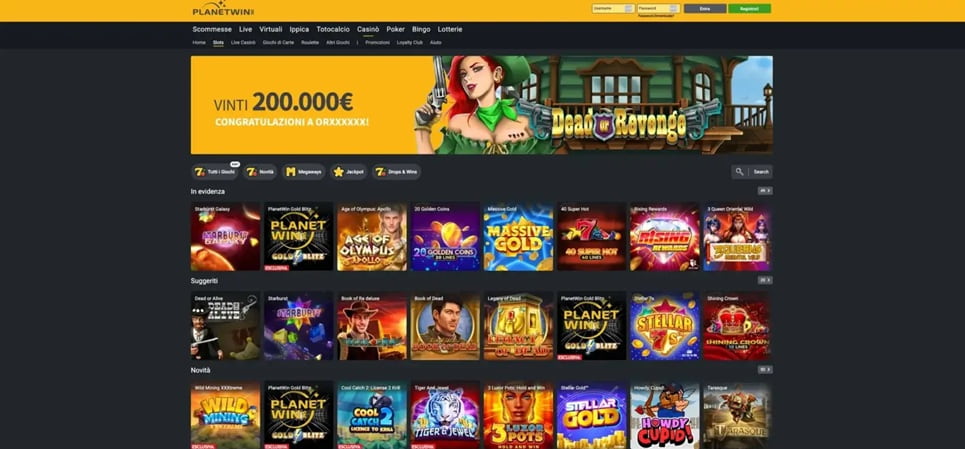
Task: Open the search magnifier icon
Action: click(739, 172)
